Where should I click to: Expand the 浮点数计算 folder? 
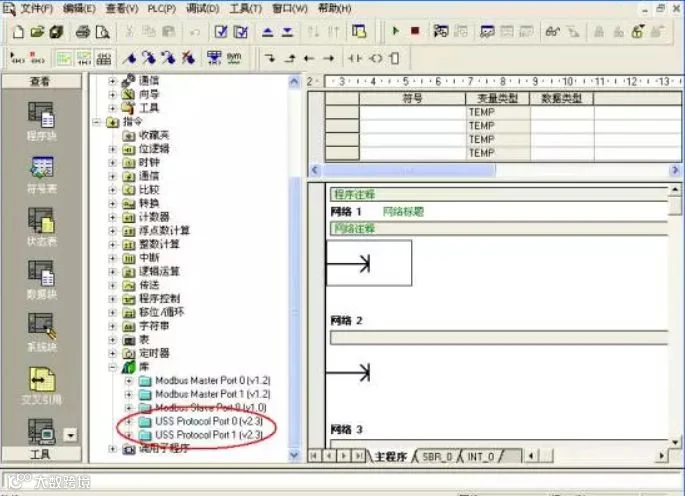point(112,231)
